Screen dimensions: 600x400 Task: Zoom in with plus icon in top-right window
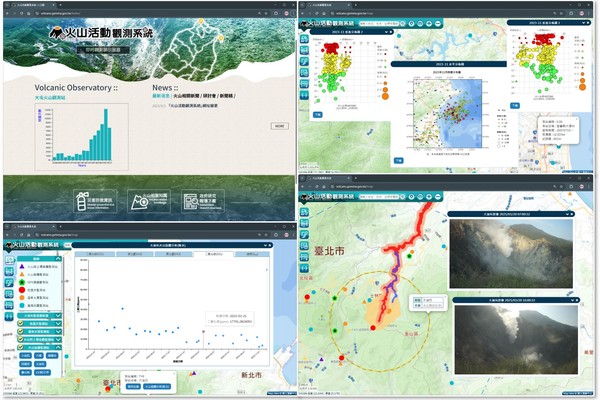pyautogui.click(x=429, y=24)
